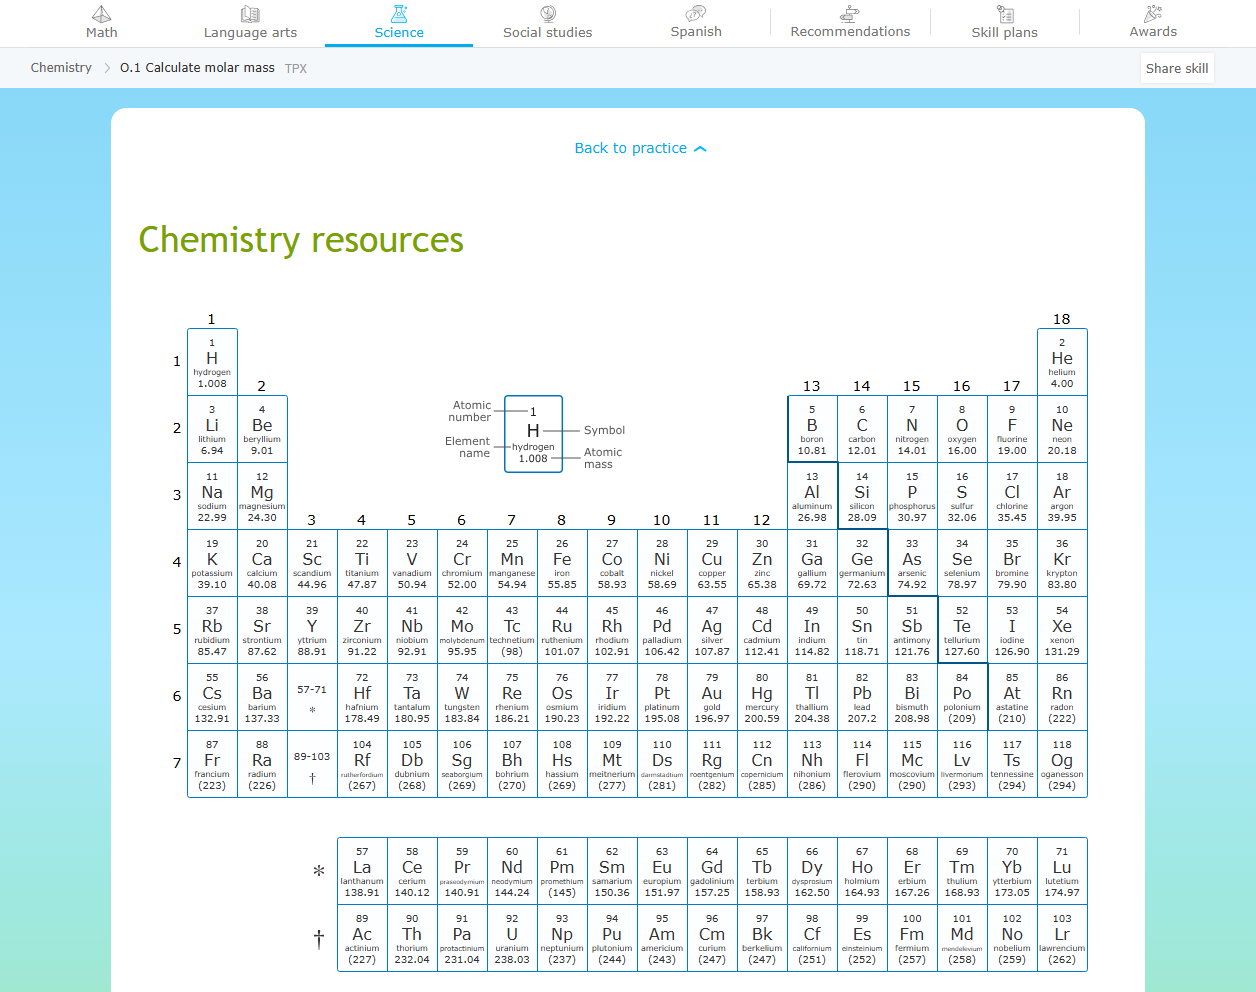Click the hydrogen legend example cell
The image size is (1256, 992).
(533, 434)
